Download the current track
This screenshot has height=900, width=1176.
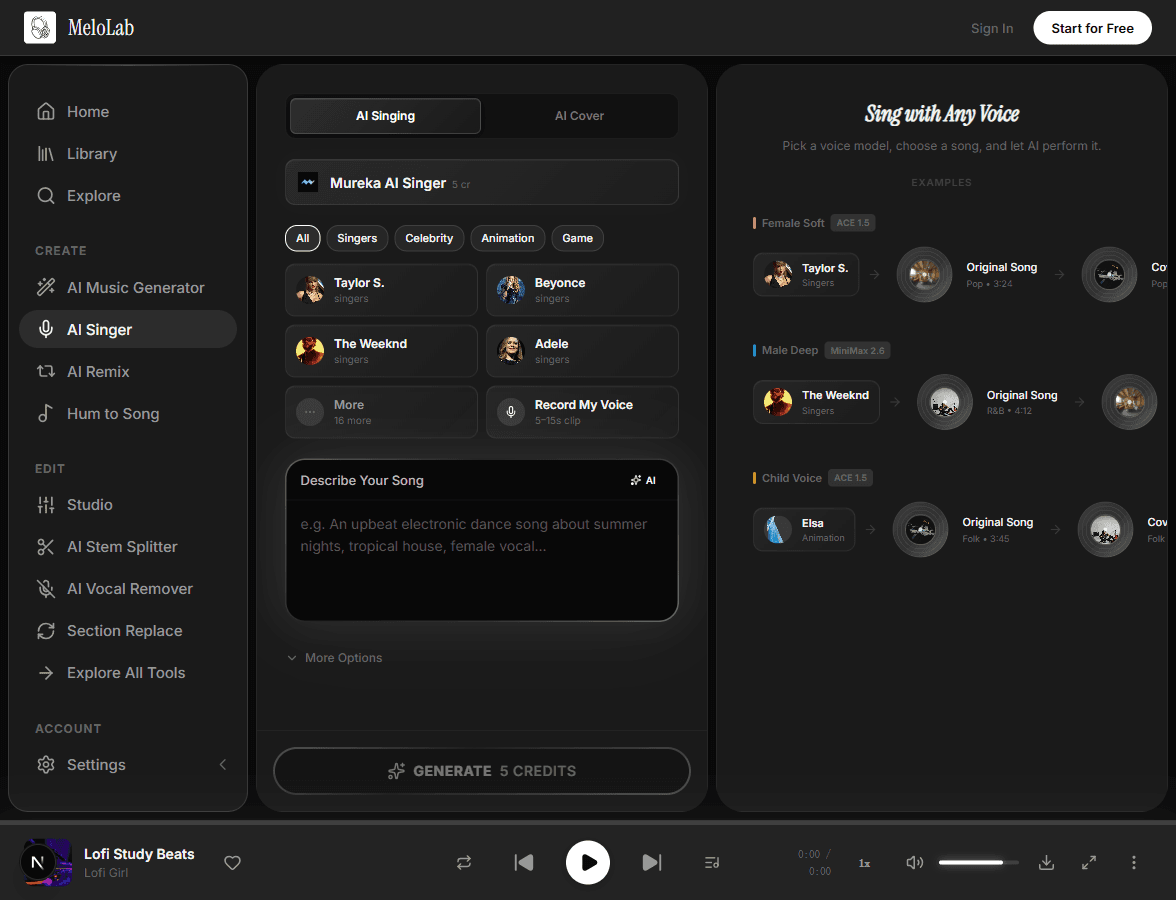pos(1046,862)
